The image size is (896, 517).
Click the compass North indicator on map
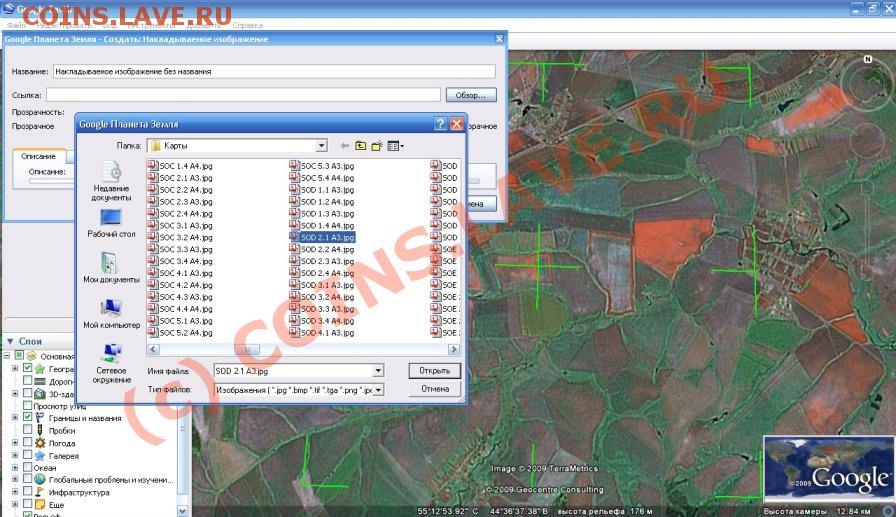(867, 59)
